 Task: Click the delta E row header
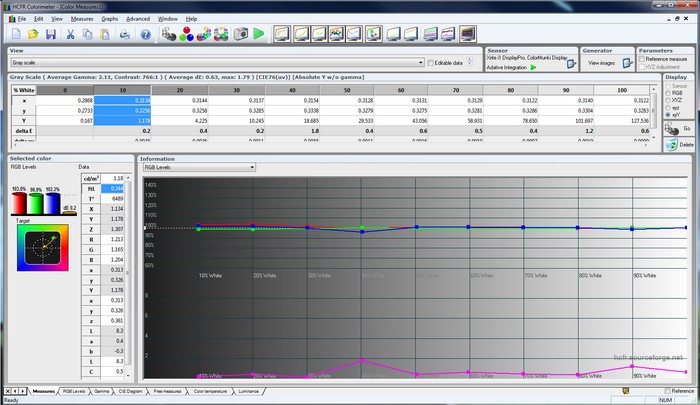pos(24,131)
